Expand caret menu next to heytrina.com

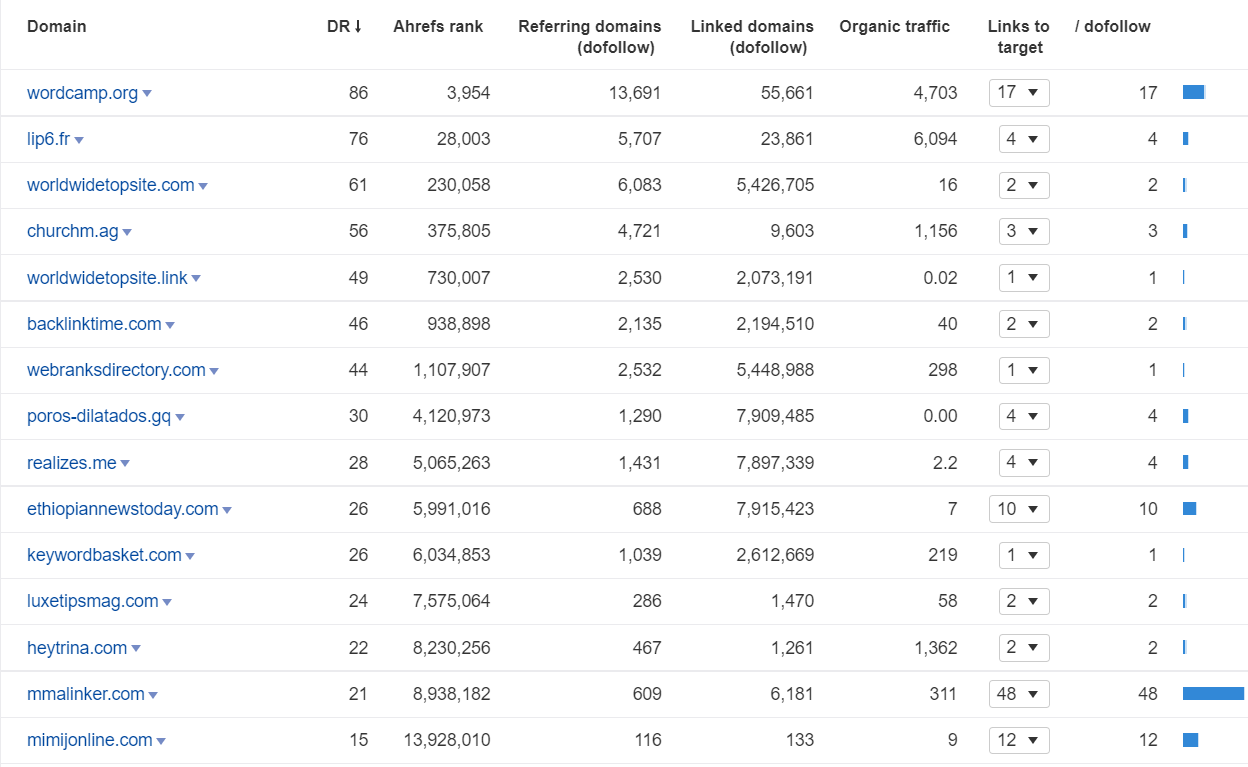pyautogui.click(x=136, y=649)
